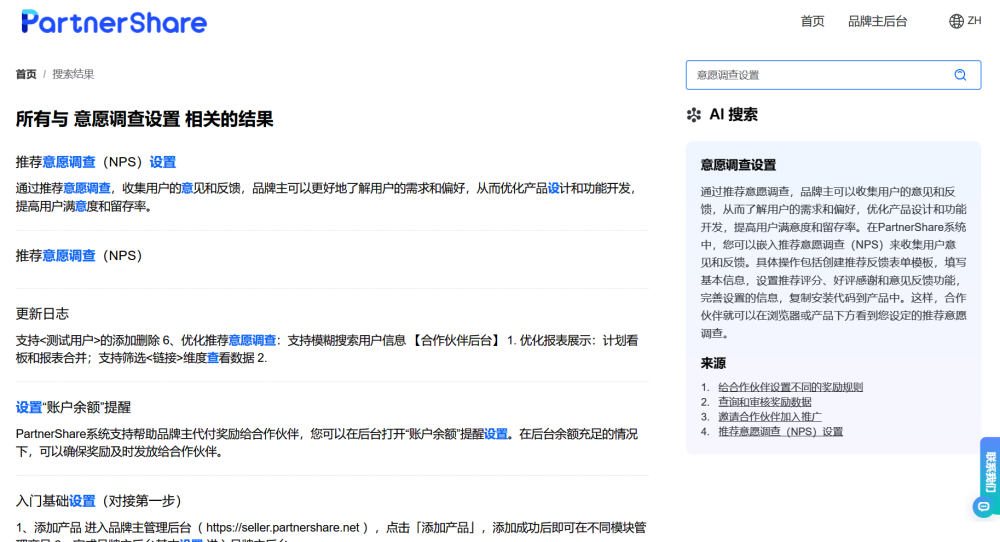The width and height of the screenshot is (1000, 542).
Task: Click snippet starting 通过推荐意愿调查，收集用户的意见
Action: (328, 197)
